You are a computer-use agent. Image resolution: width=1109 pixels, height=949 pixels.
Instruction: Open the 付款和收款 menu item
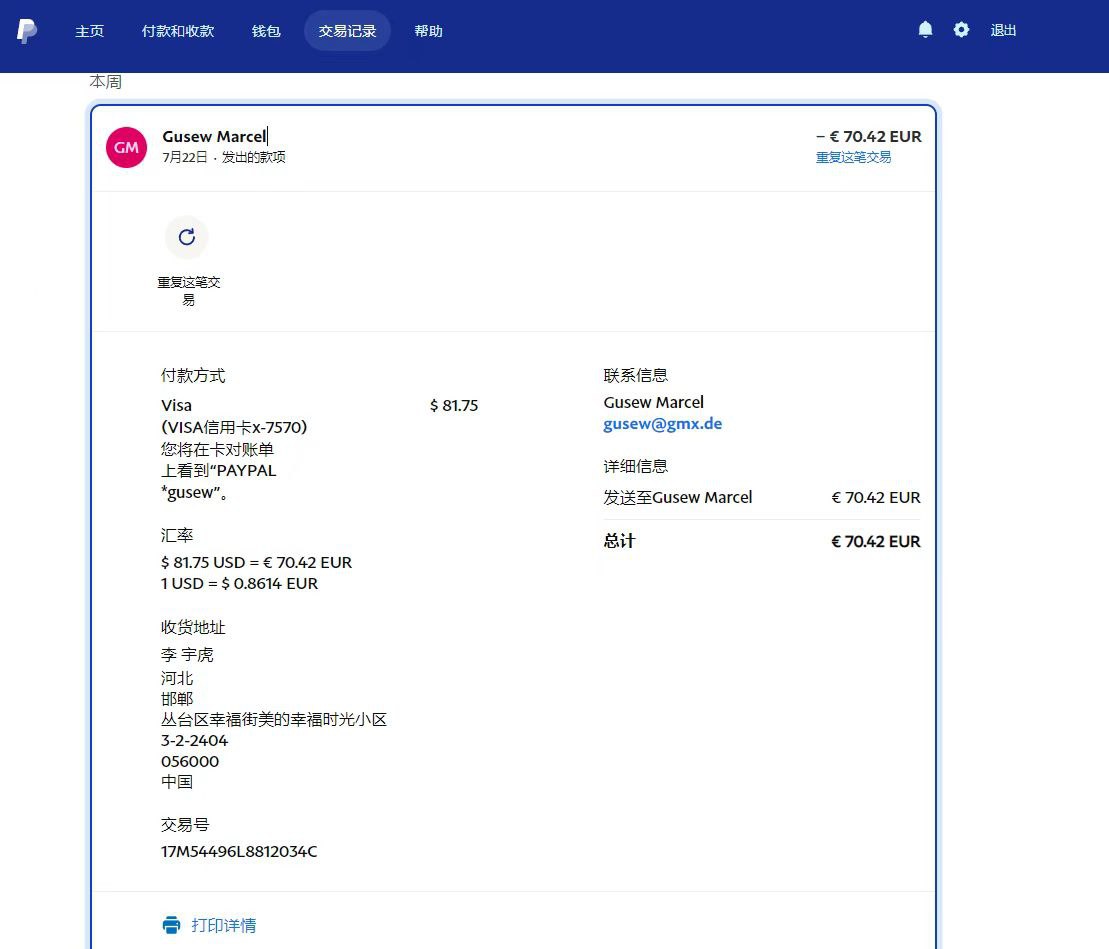pos(178,31)
